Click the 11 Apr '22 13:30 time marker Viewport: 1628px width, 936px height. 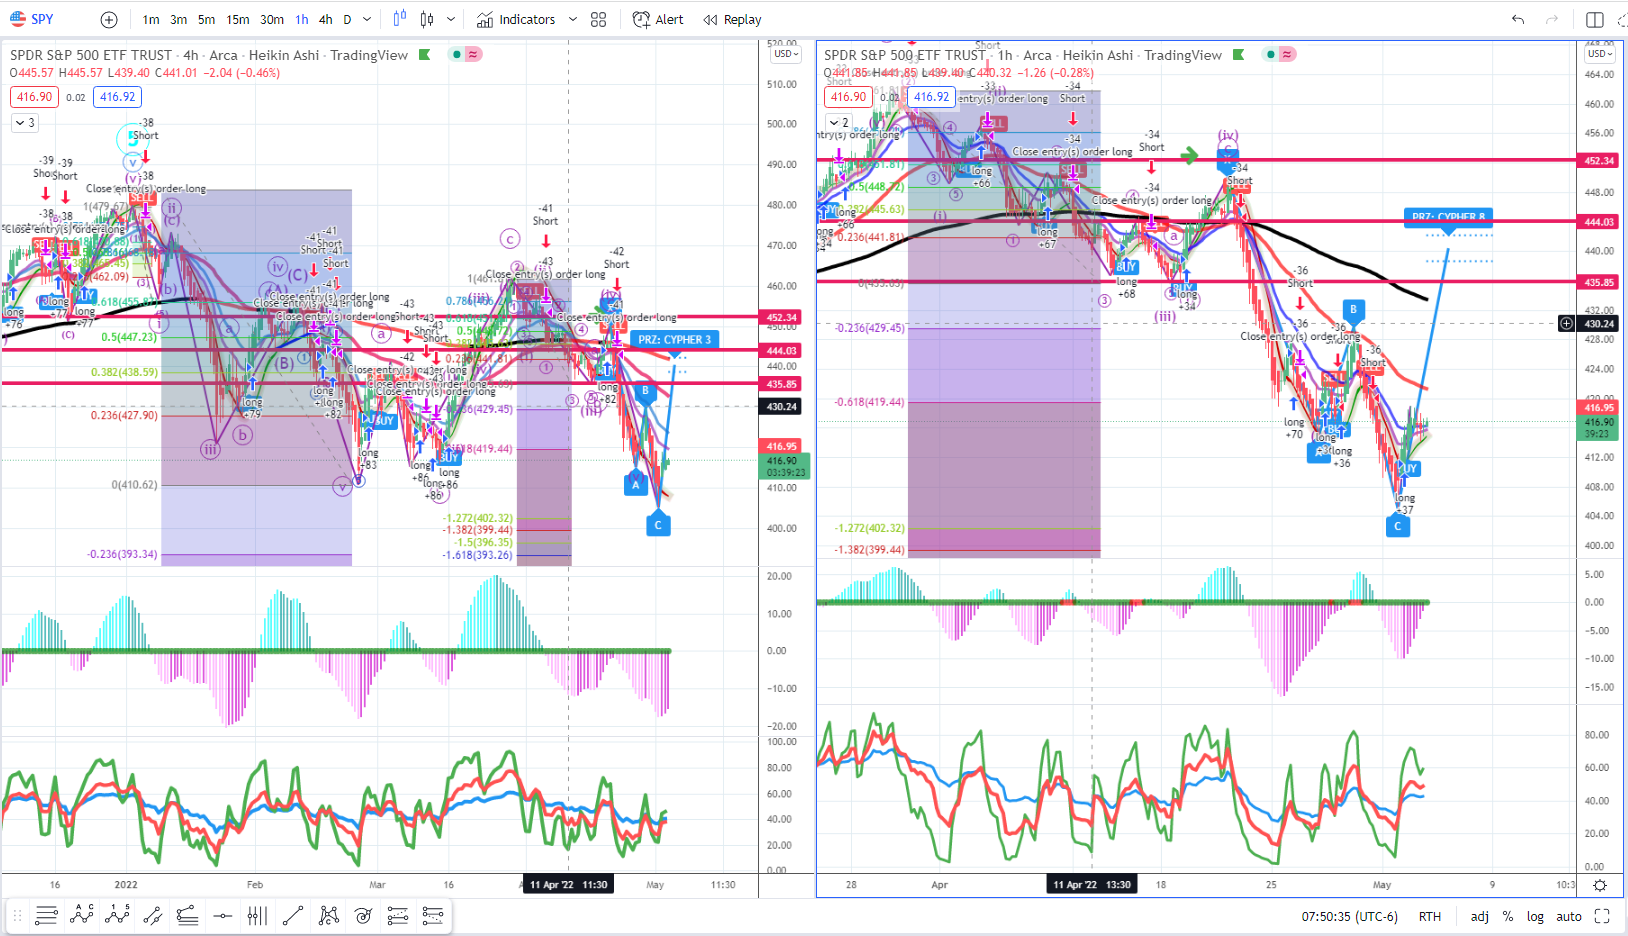1091,885
